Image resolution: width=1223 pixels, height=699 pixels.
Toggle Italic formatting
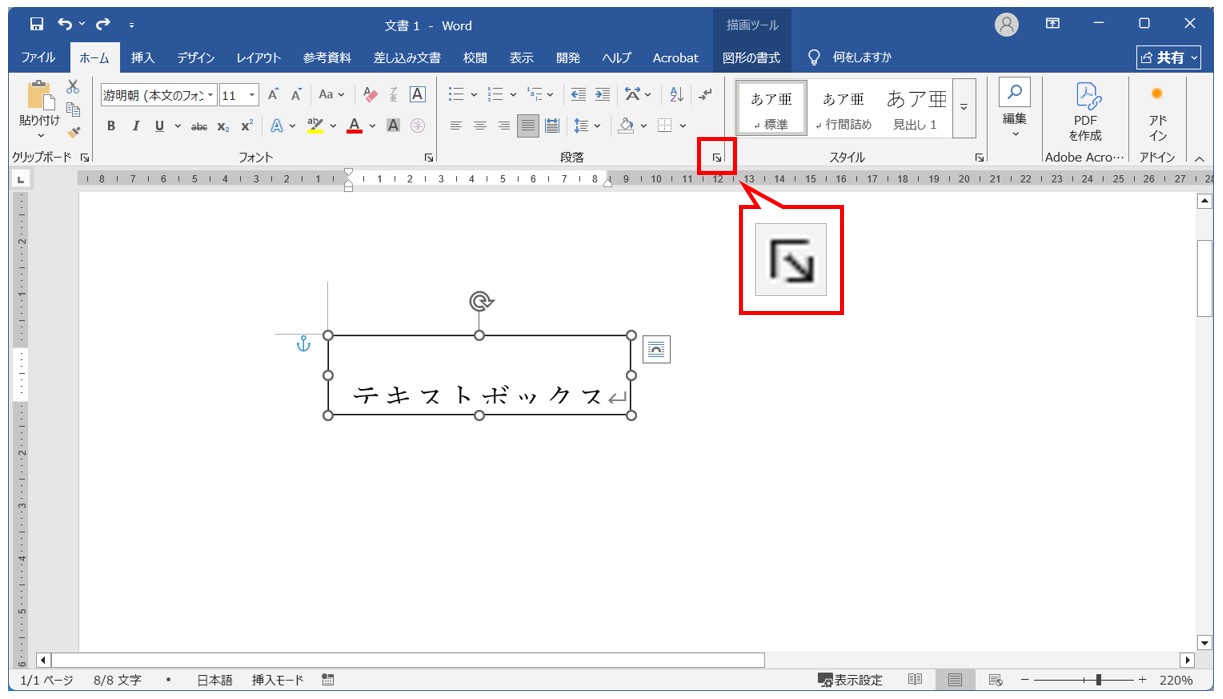pos(135,126)
